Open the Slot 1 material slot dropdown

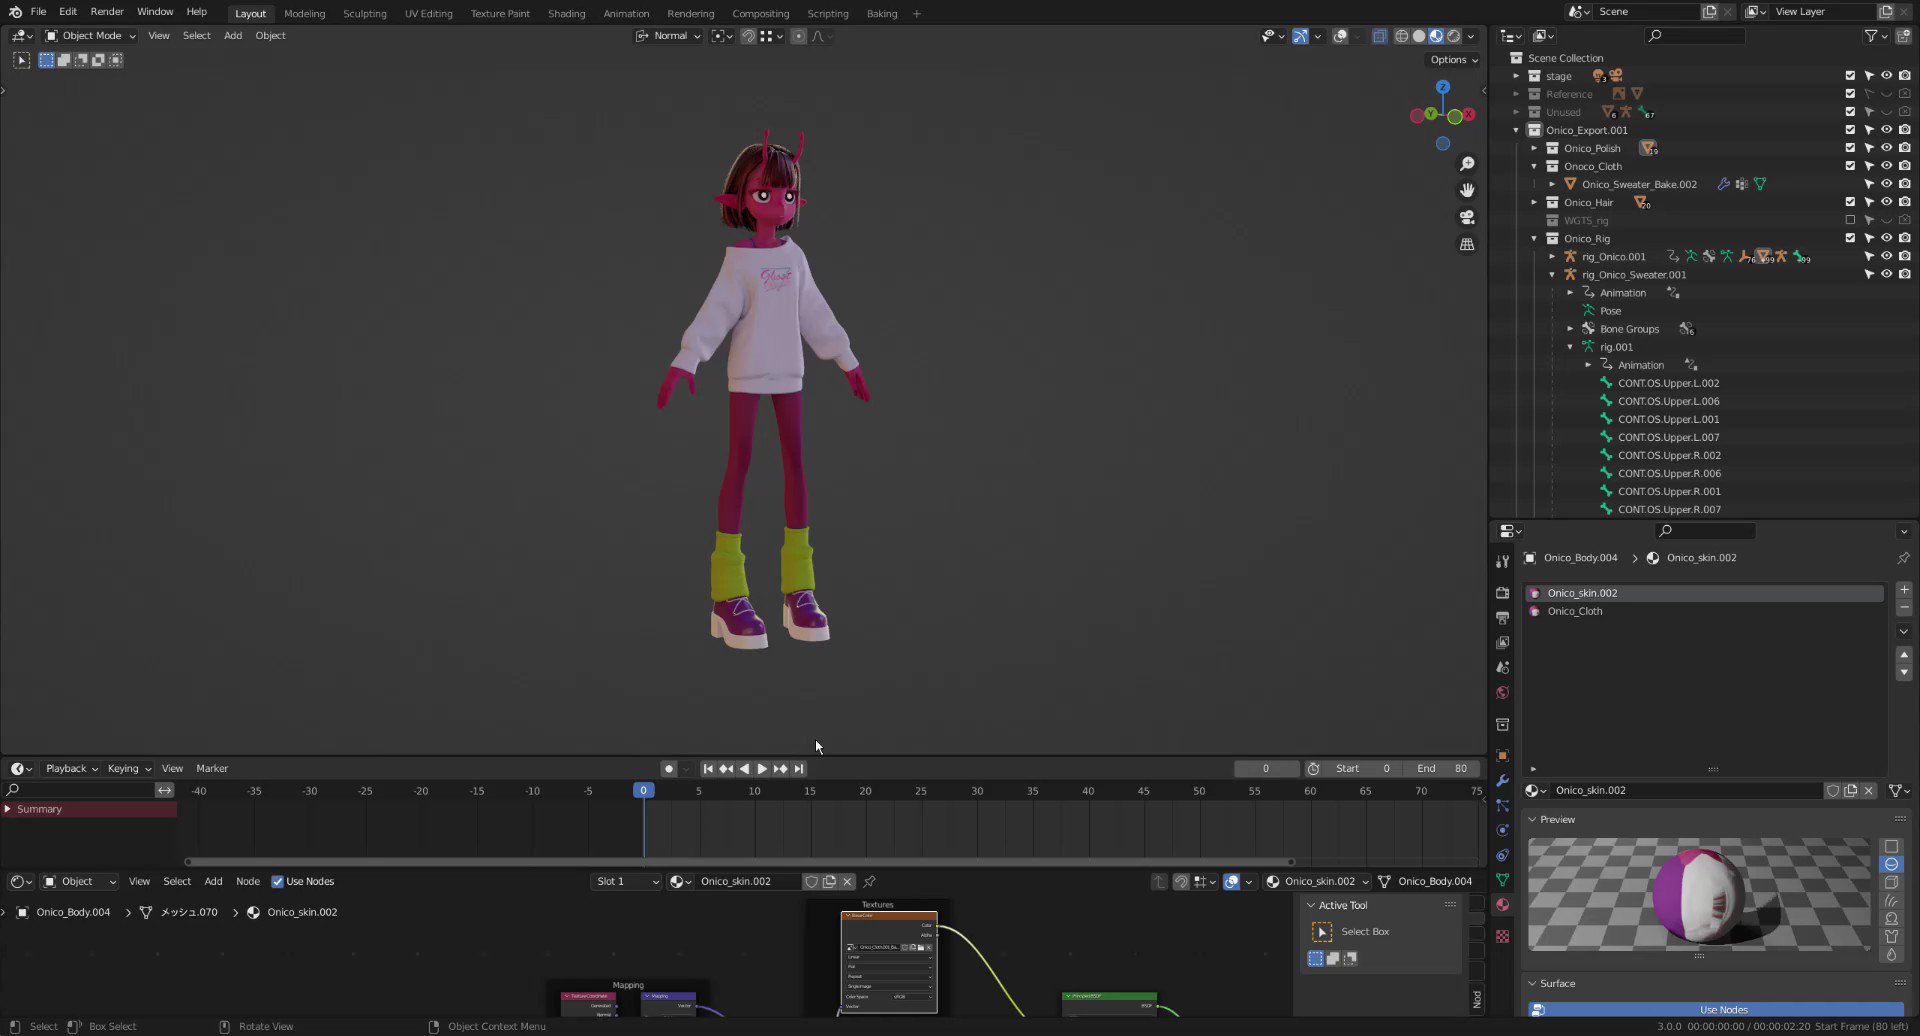coord(627,882)
